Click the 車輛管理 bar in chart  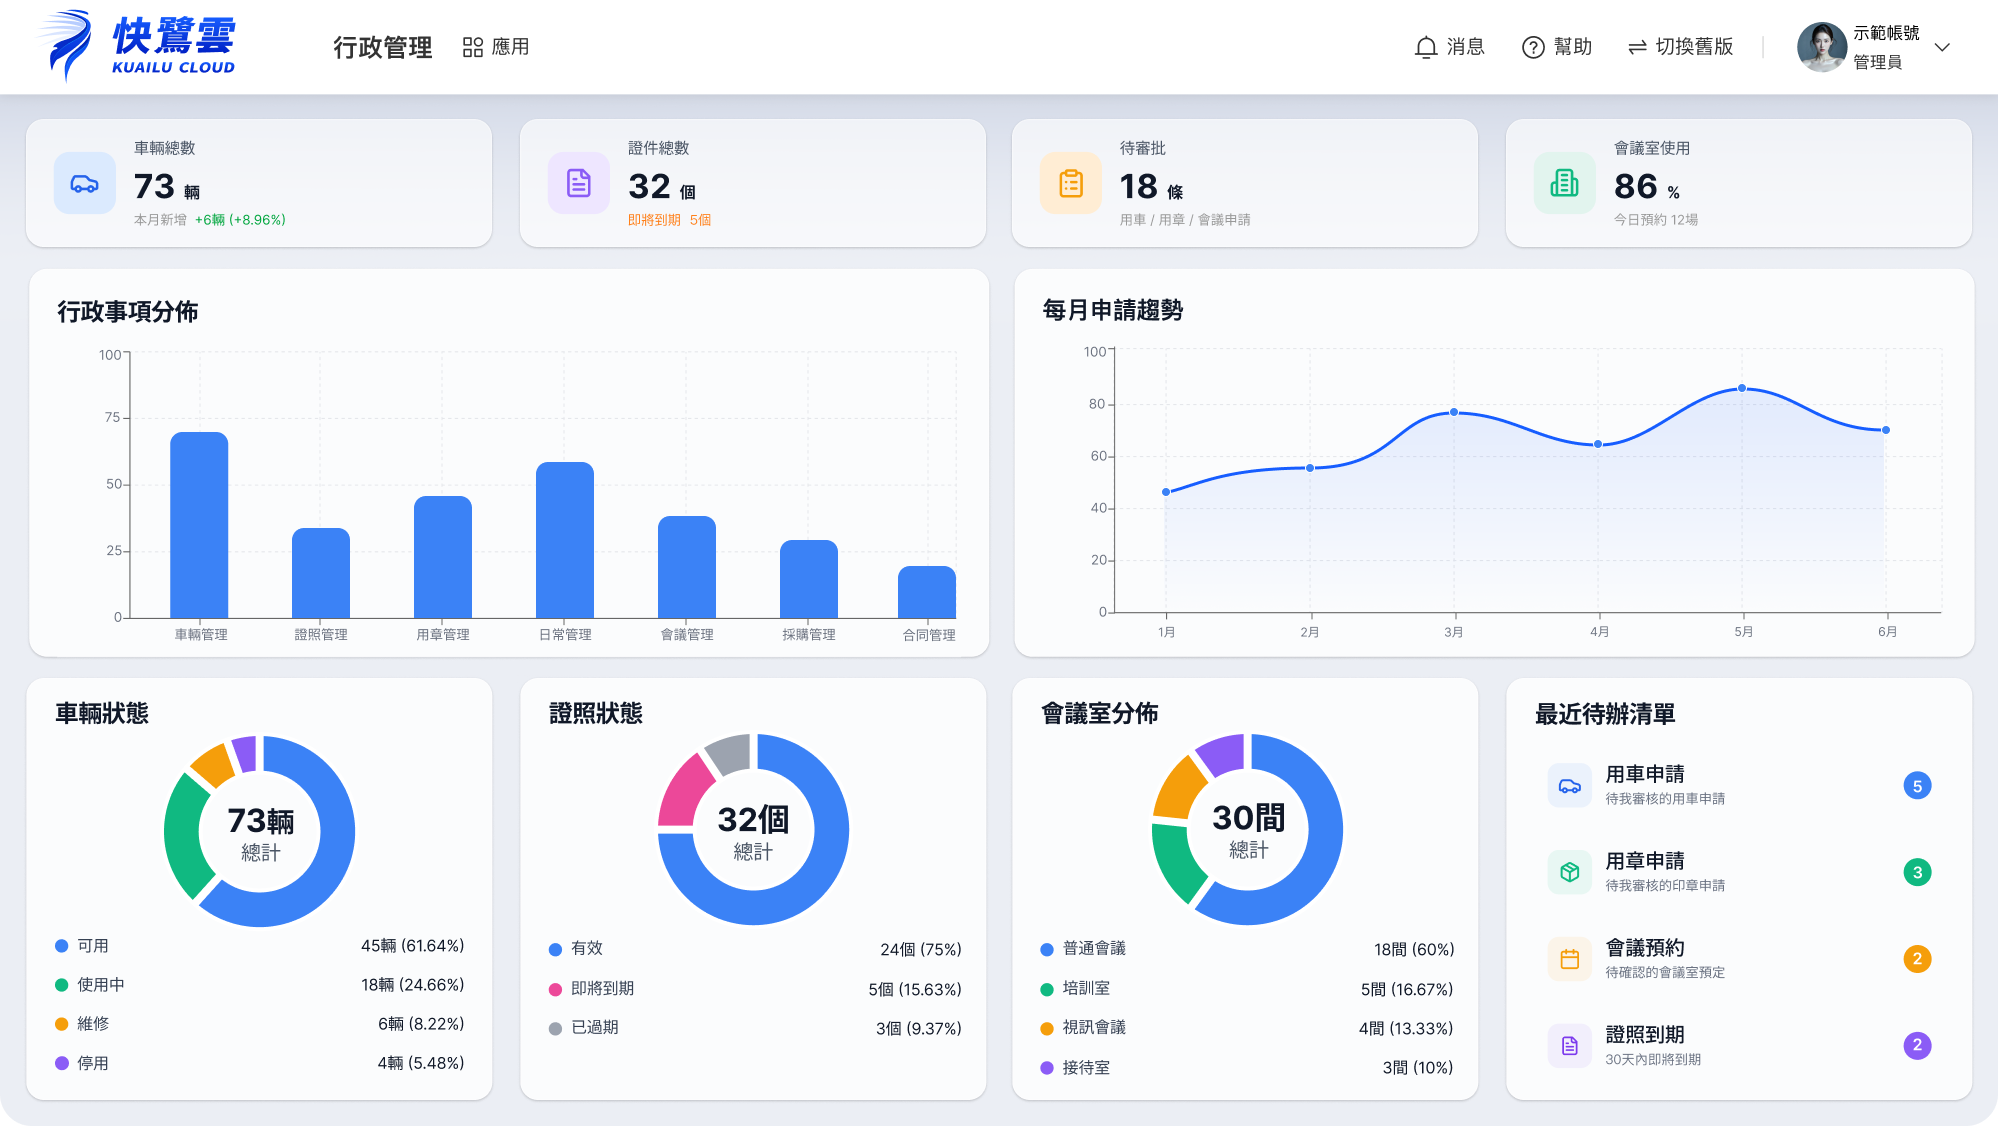click(x=199, y=525)
